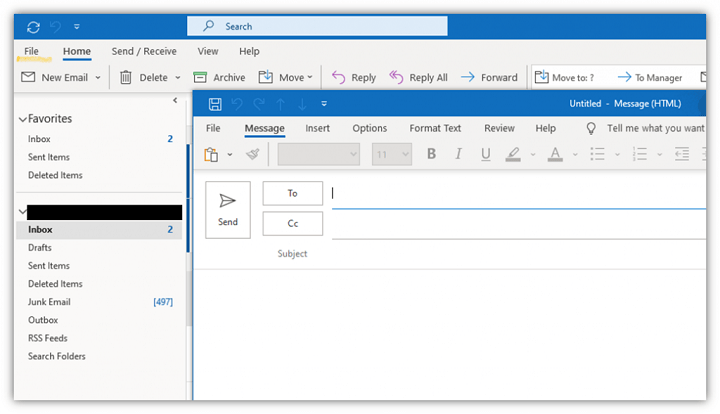
Task: Open the font size dropdown
Action: tap(405, 154)
